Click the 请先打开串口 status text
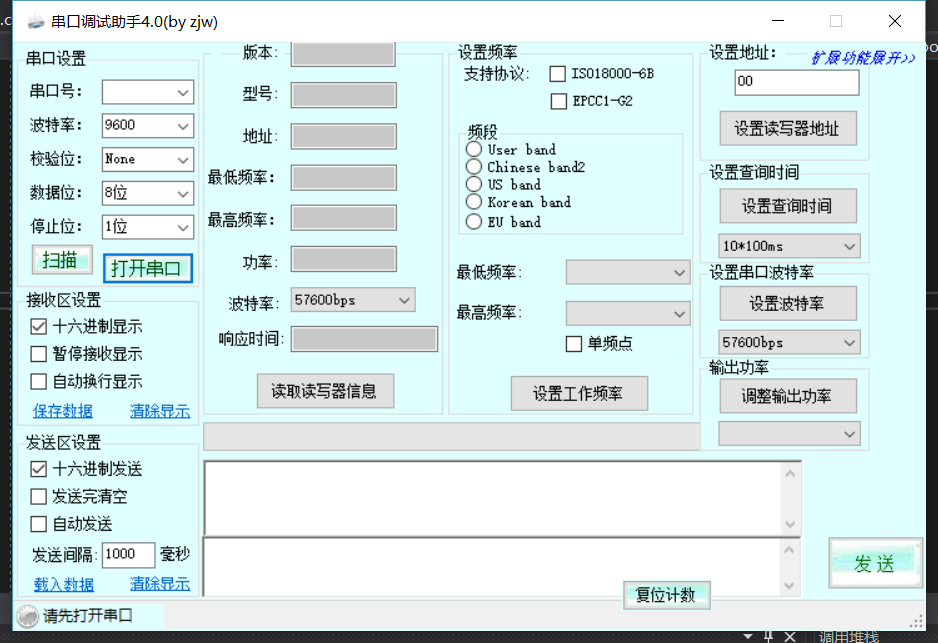 88,616
